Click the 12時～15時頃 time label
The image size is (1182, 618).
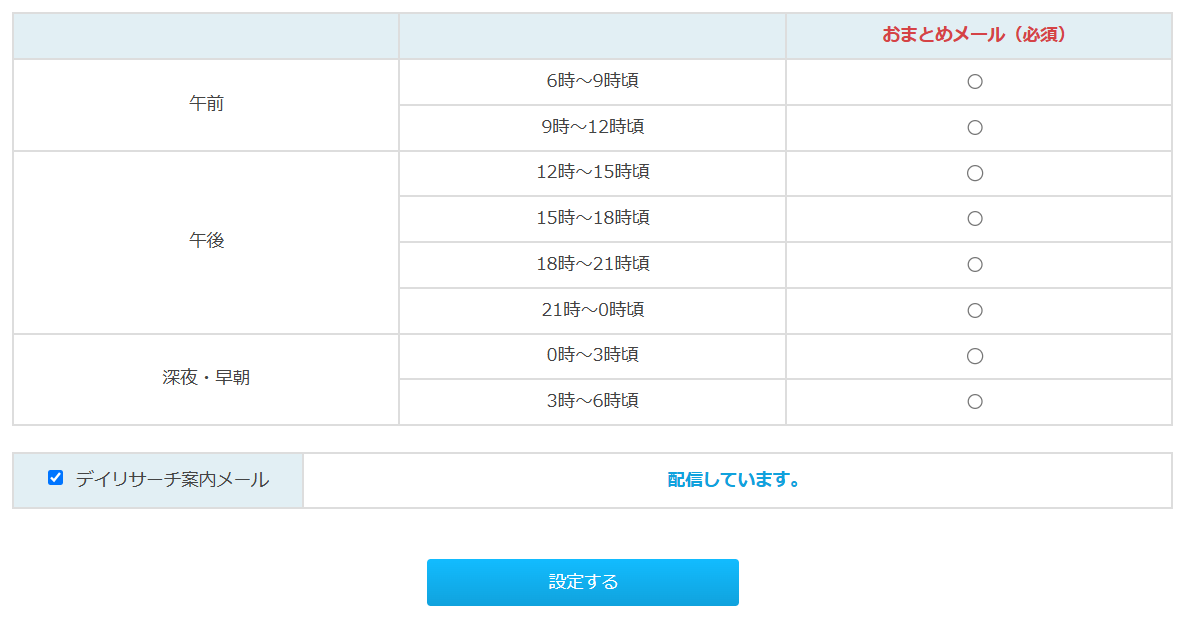pyautogui.click(x=592, y=172)
